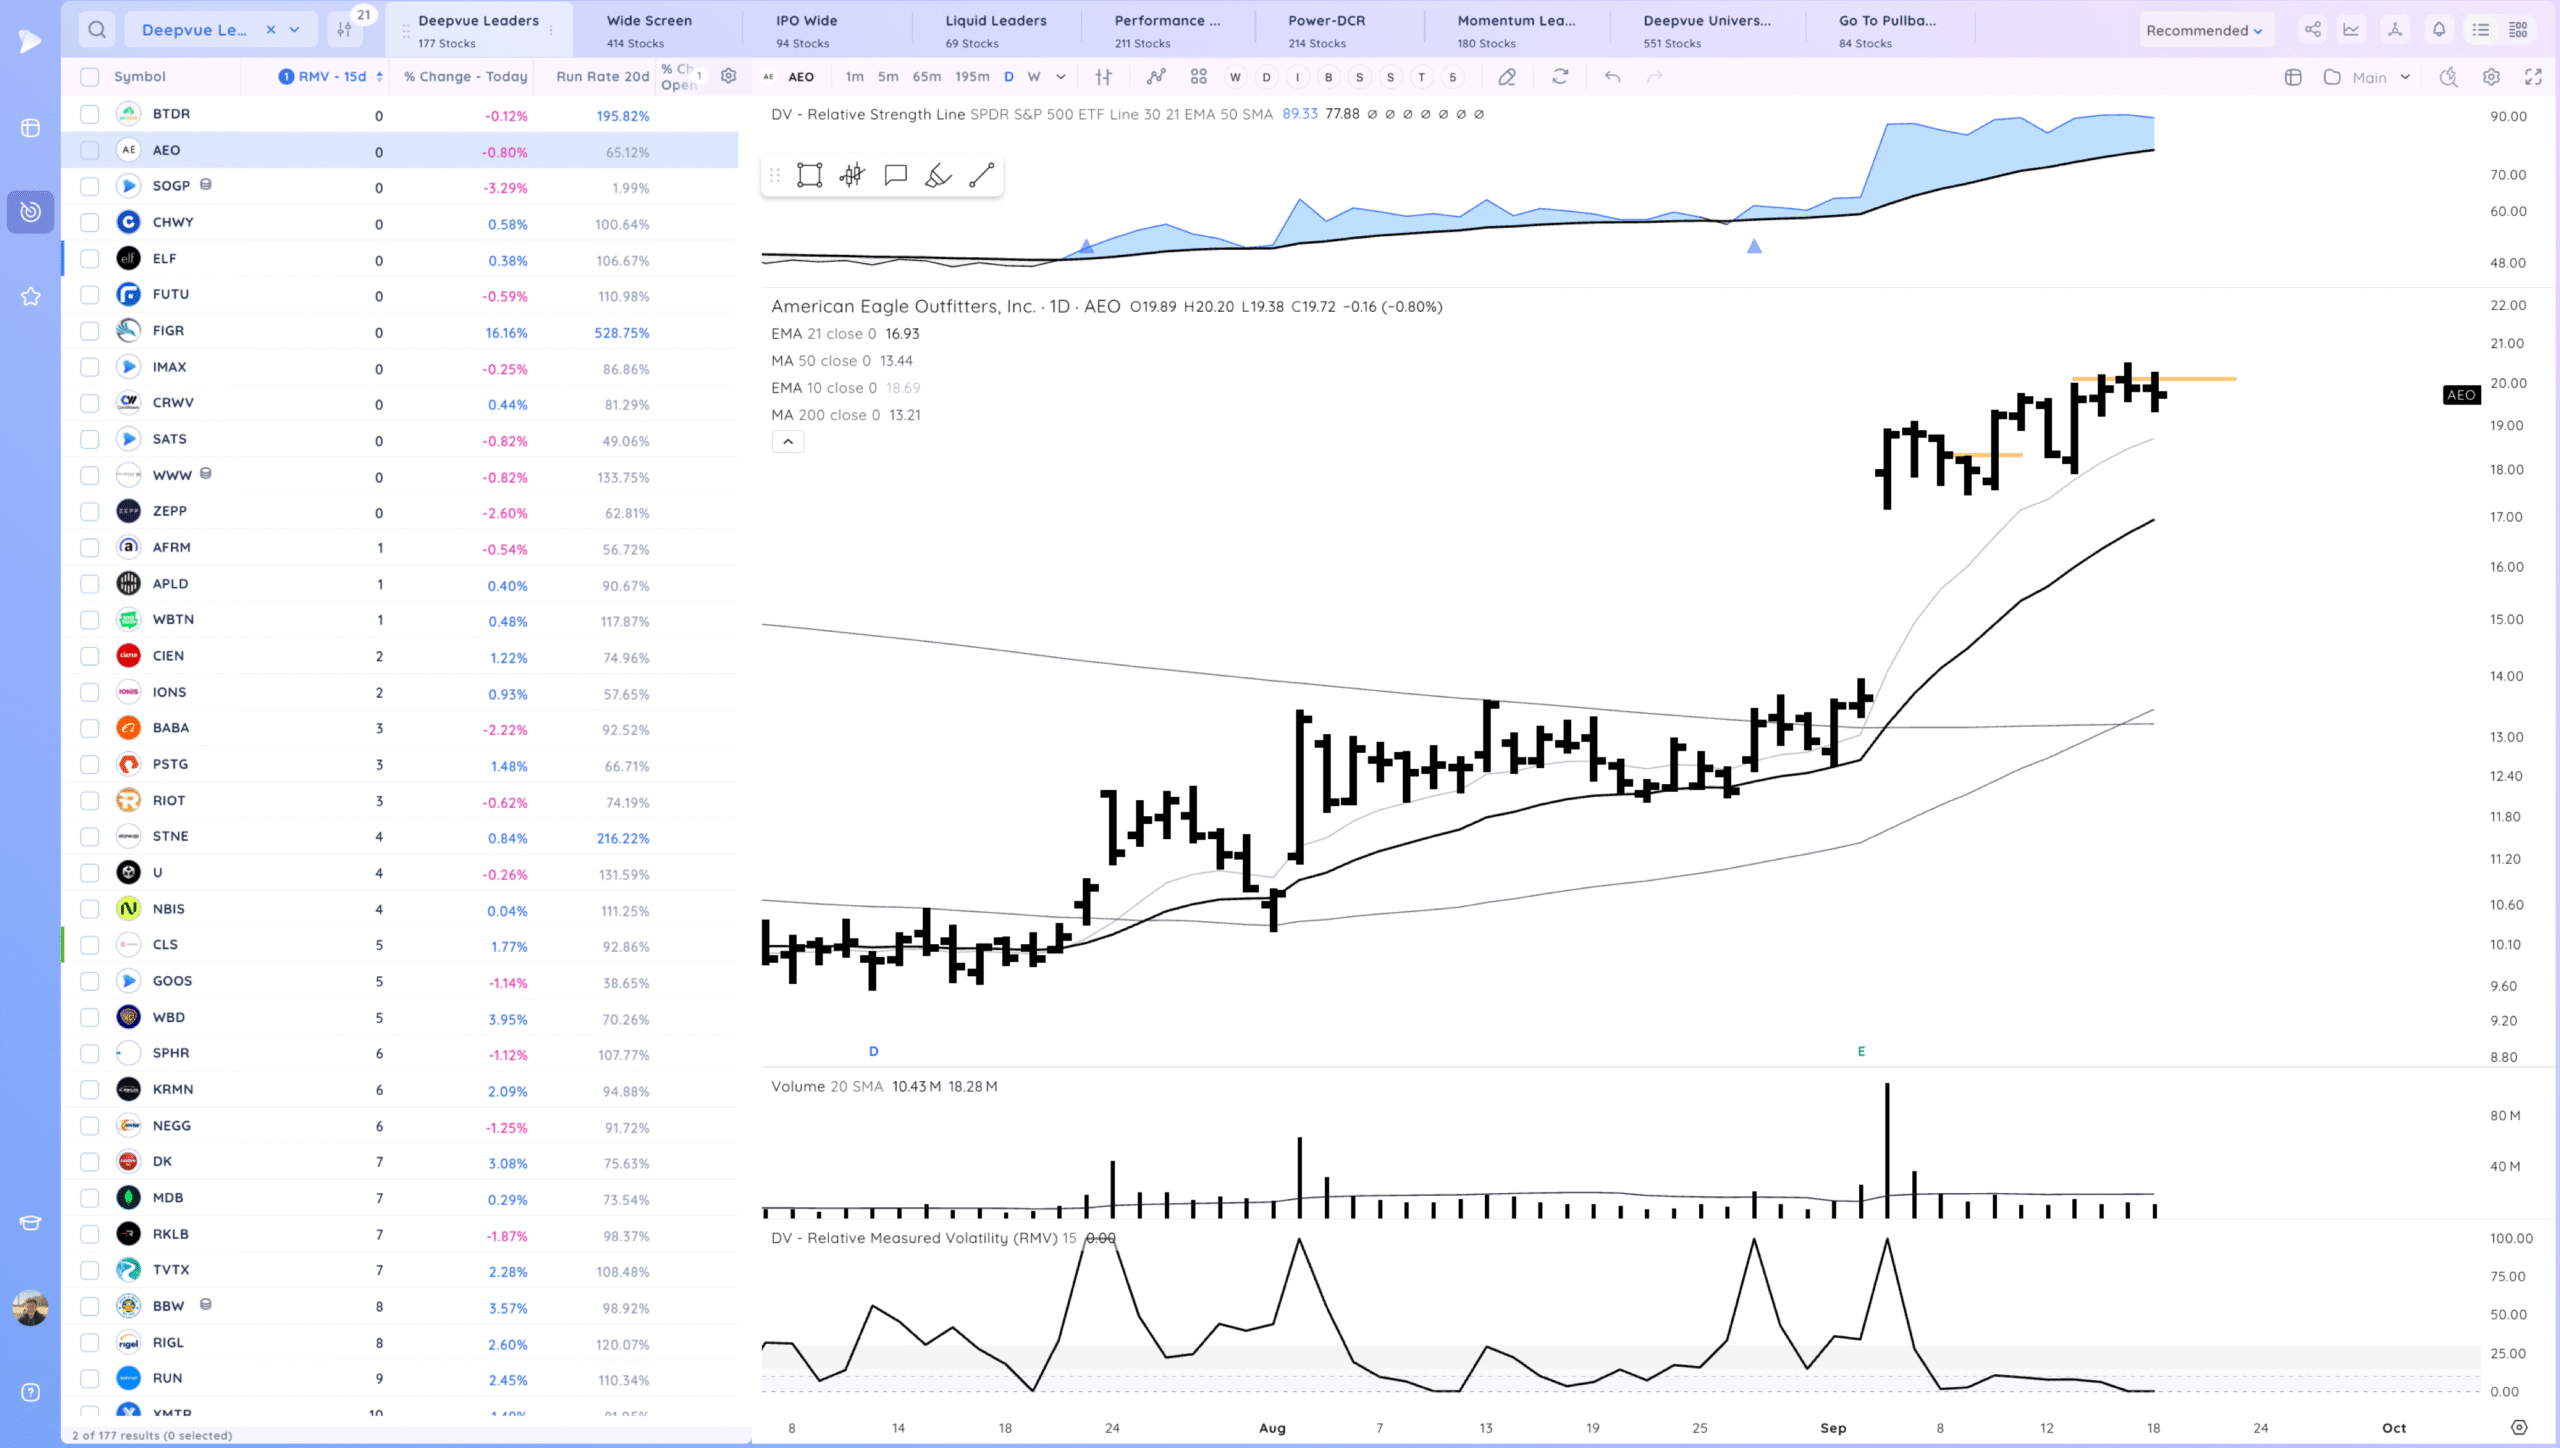Activate the eraser icon in the chart toolbar
The width and height of the screenshot is (2560, 1448).
coord(1507,77)
